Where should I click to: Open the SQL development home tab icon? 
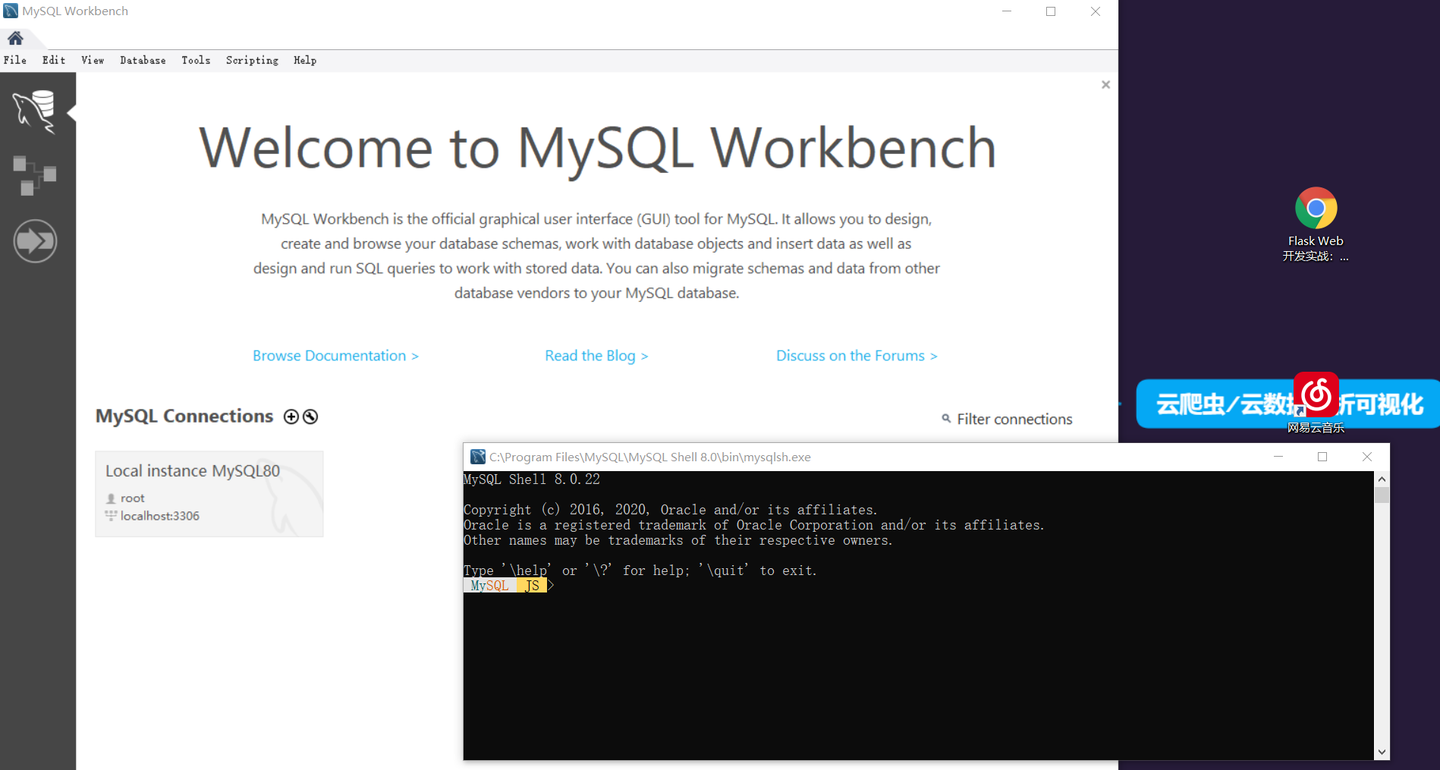tap(35, 108)
